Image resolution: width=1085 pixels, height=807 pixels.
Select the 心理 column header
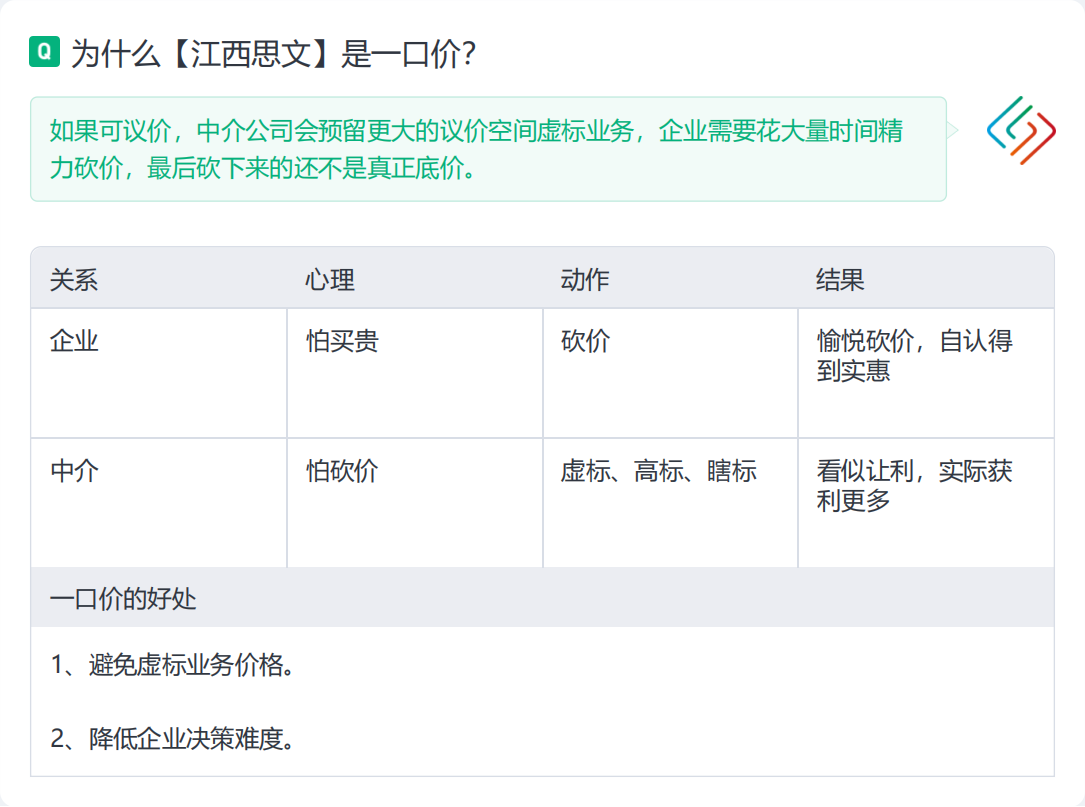pos(330,280)
